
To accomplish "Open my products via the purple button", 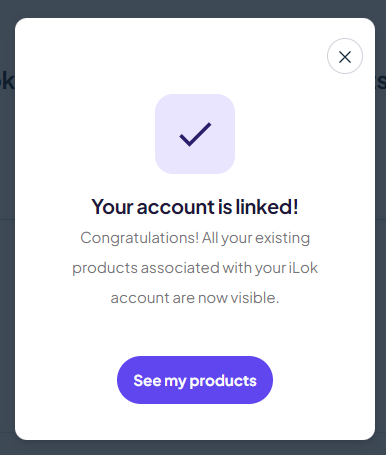I will tap(195, 380).
